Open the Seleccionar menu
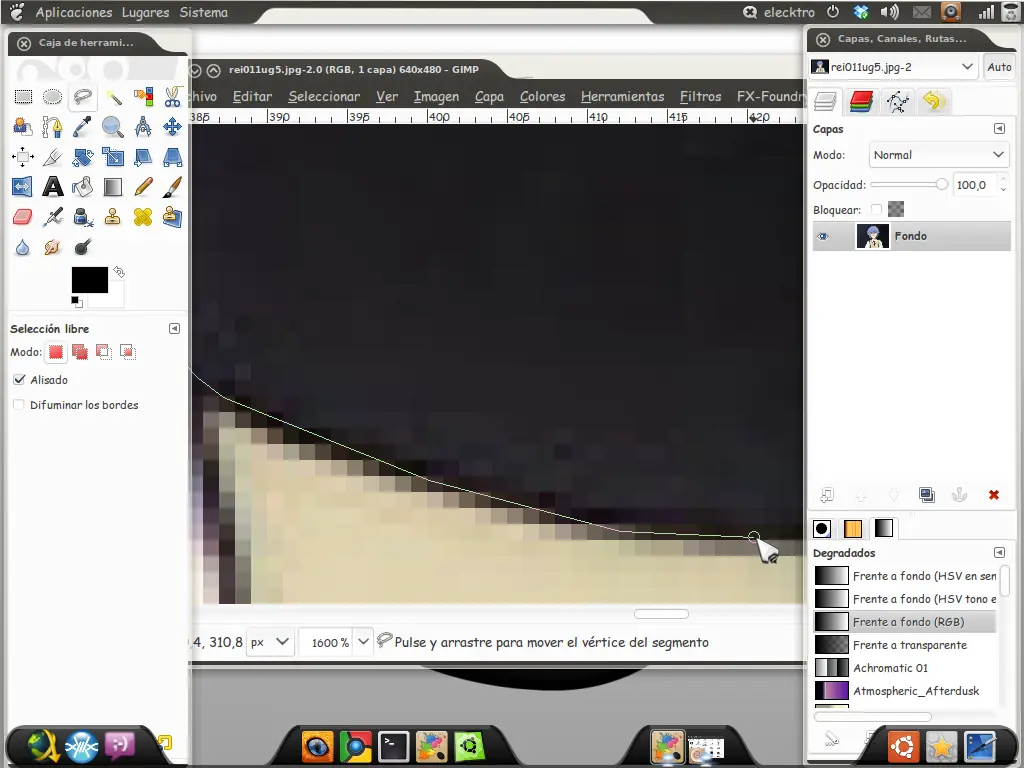The image size is (1024, 768). click(324, 97)
